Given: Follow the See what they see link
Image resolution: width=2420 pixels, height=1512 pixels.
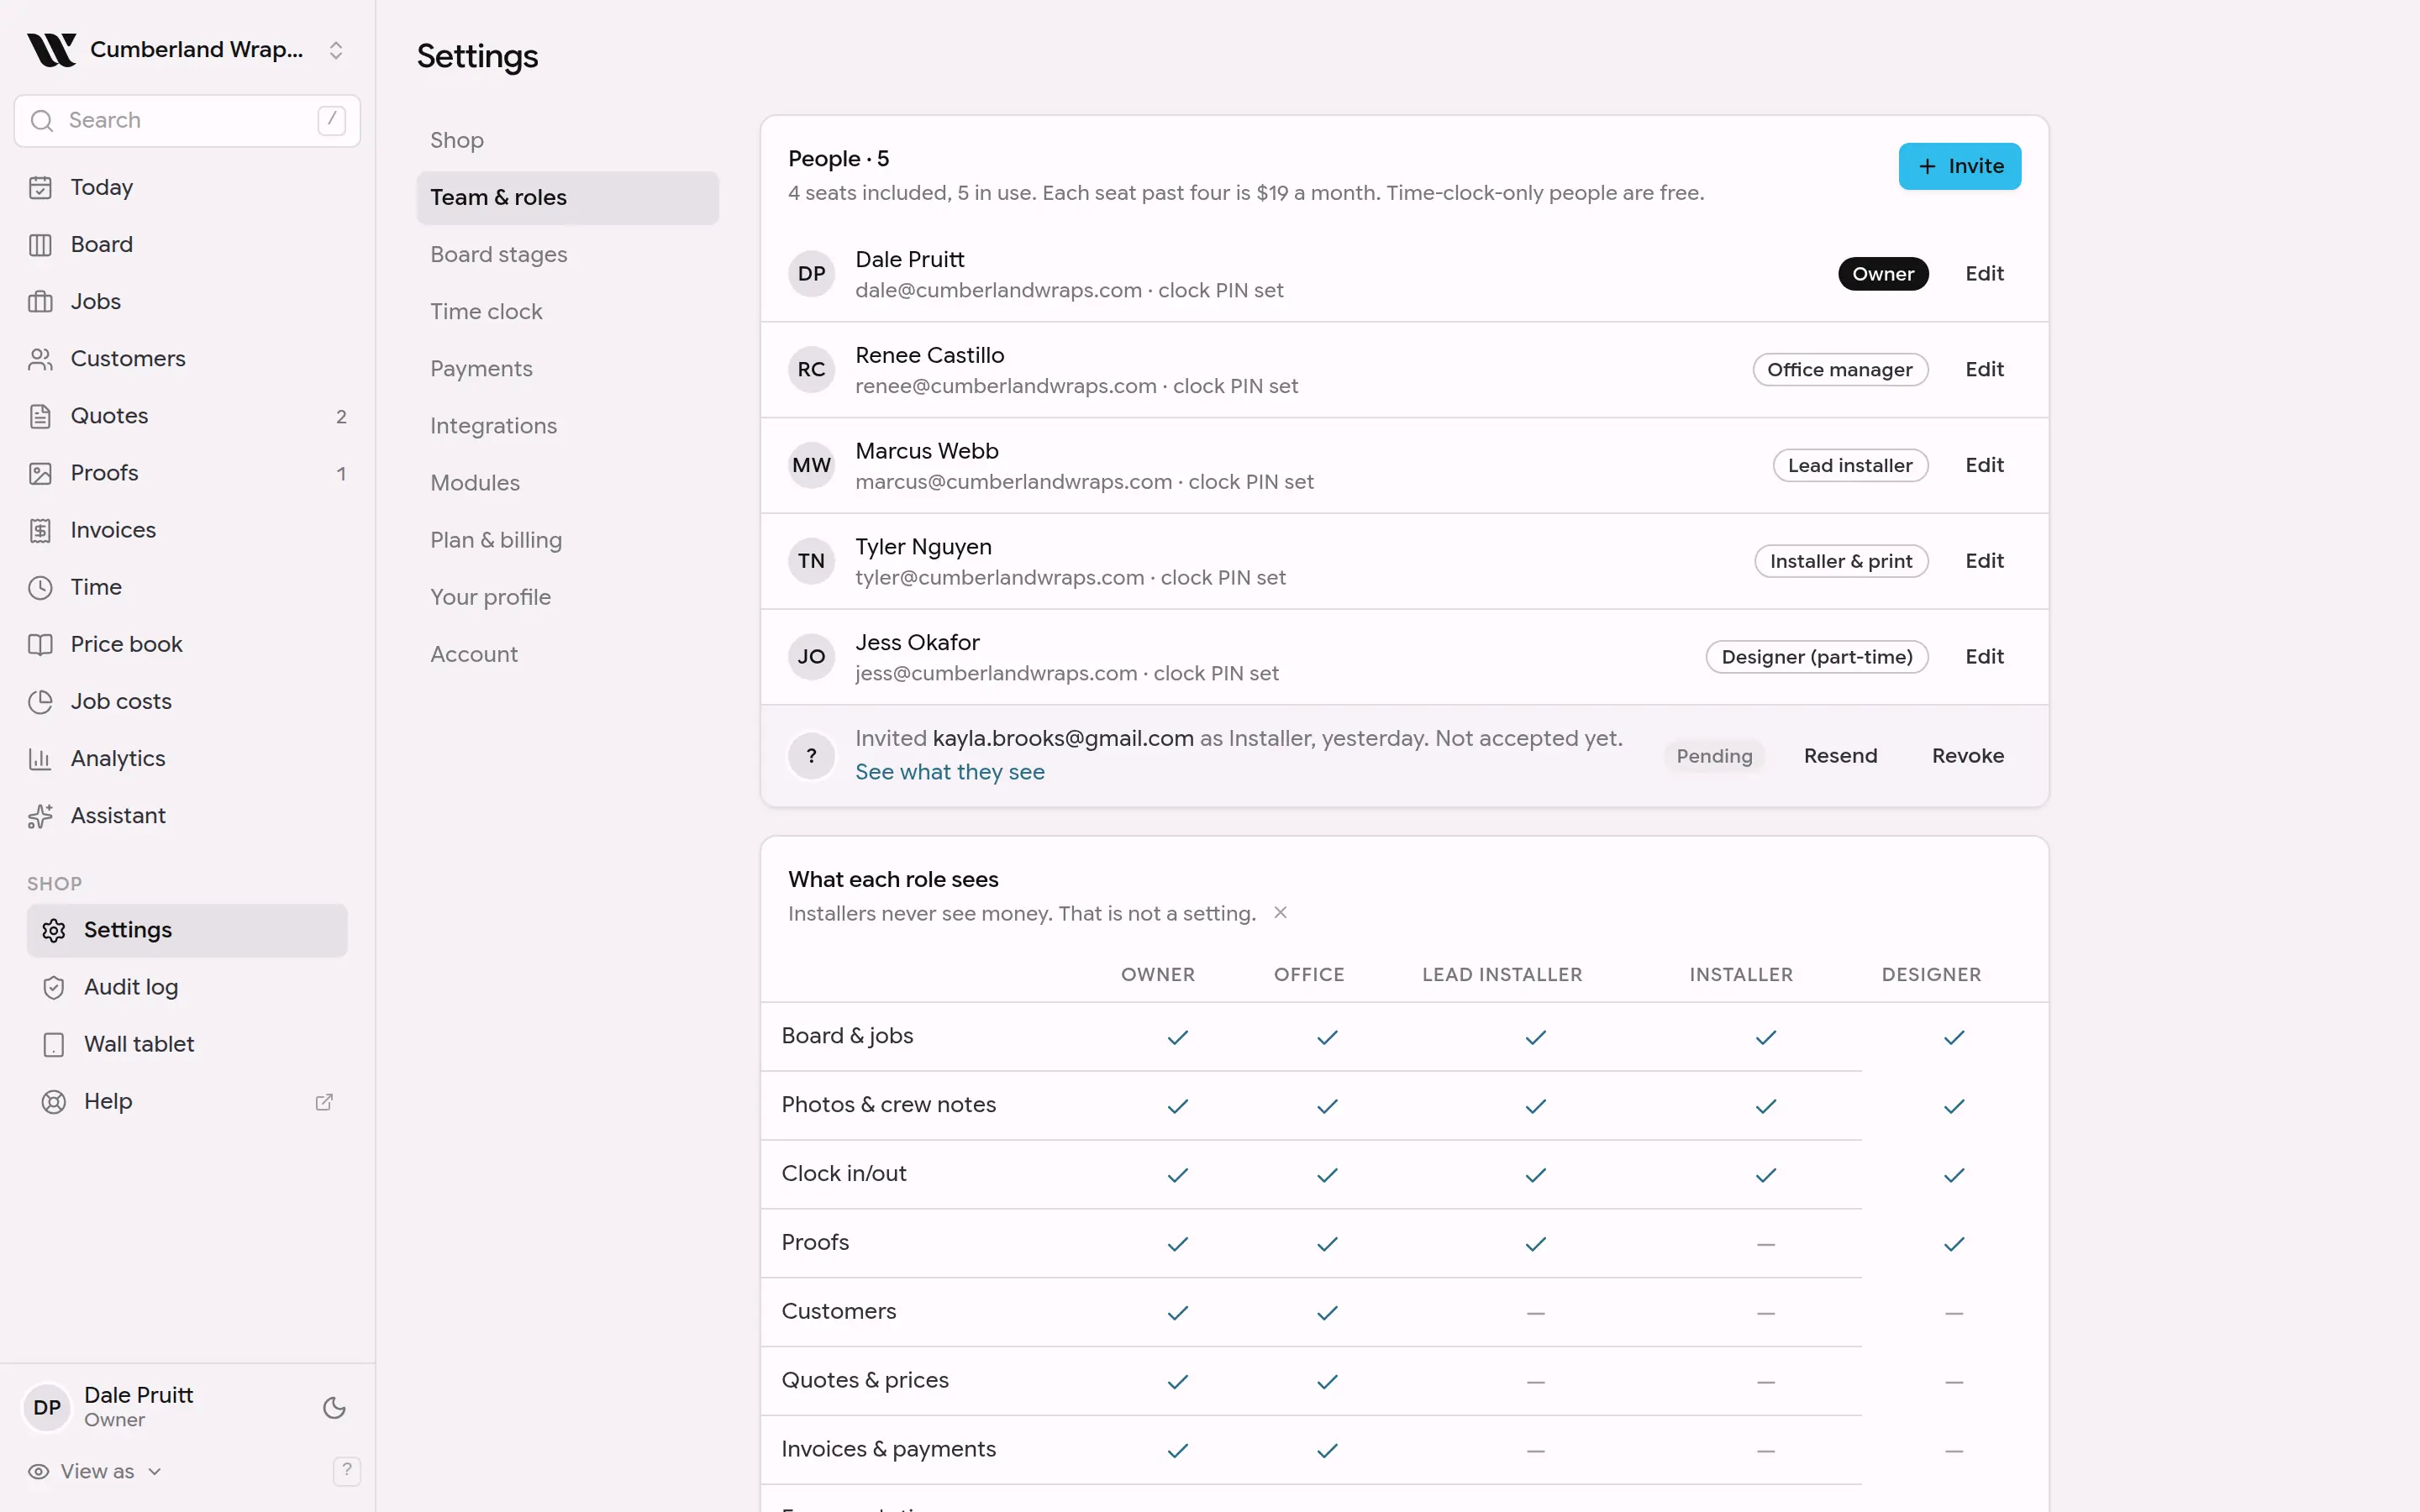Looking at the screenshot, I should (x=949, y=772).
